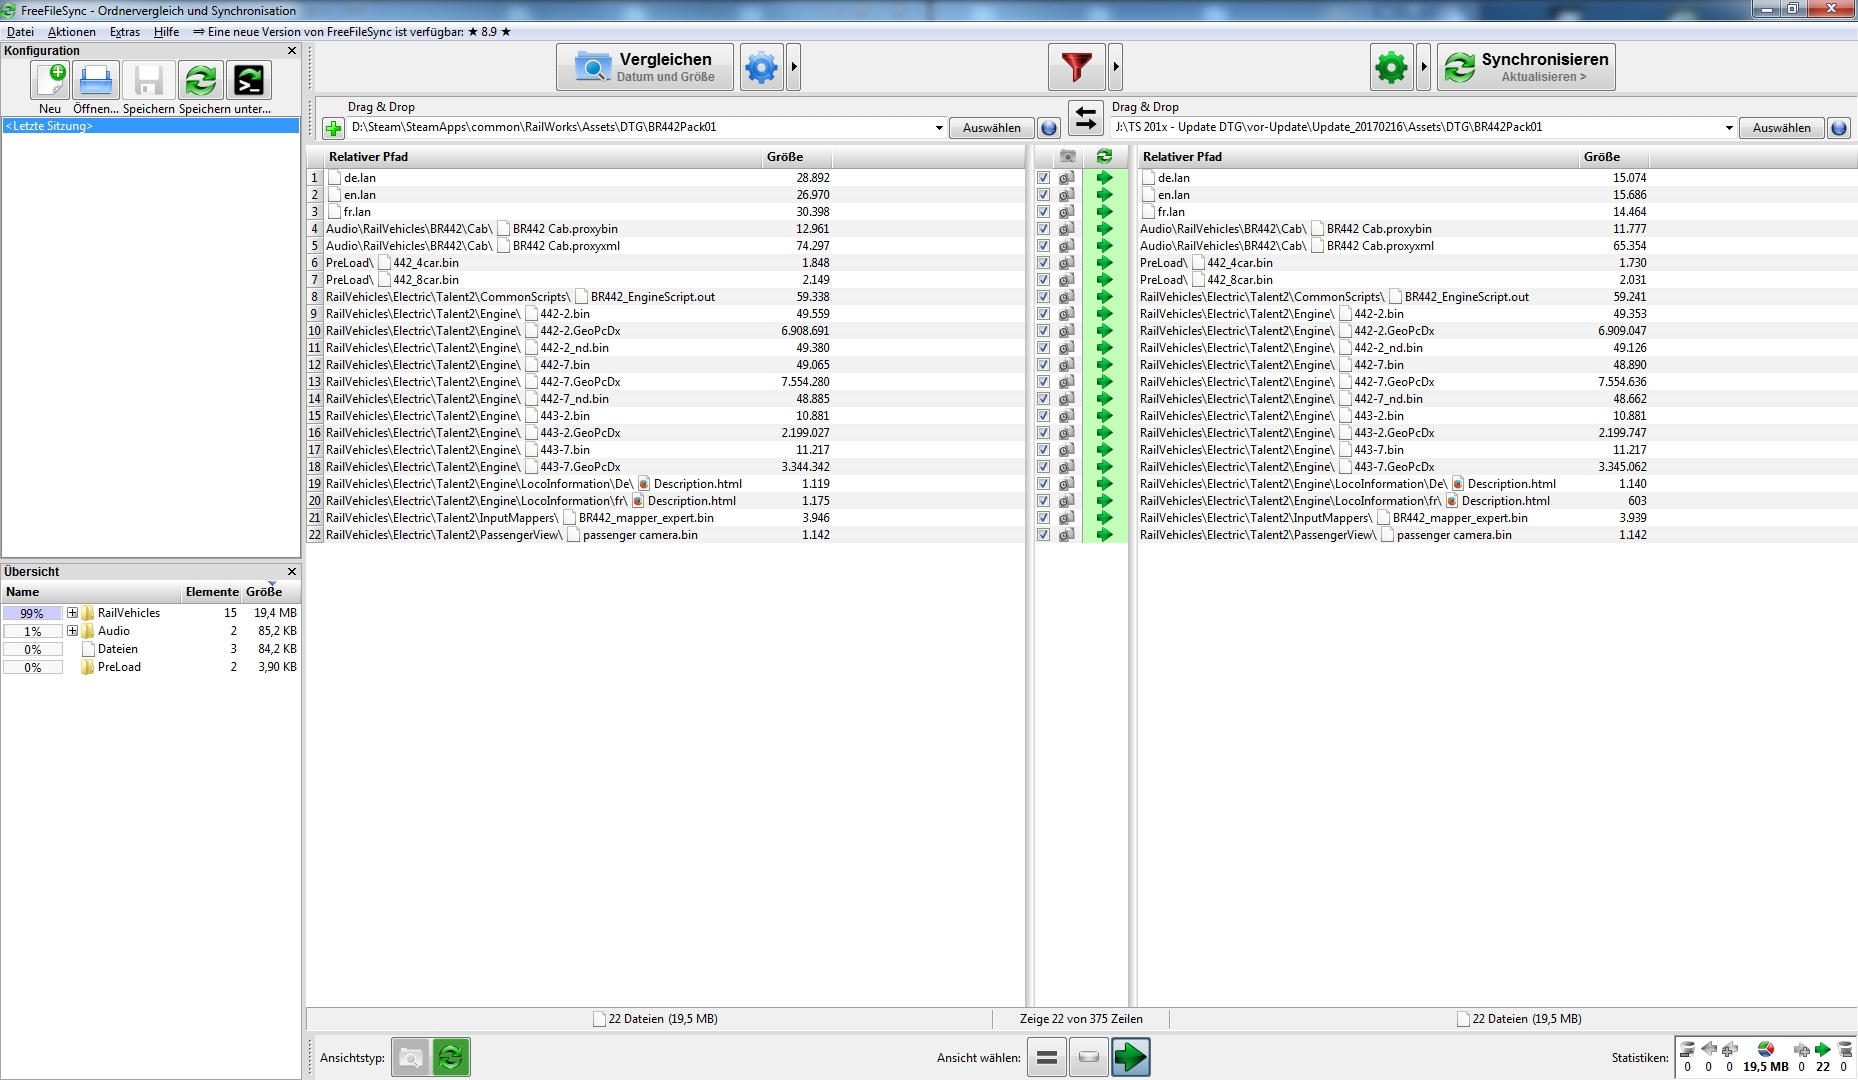The height and width of the screenshot is (1080, 1858).
Task: Select the PreLoad folder in Übersicht
Action: coord(119,667)
